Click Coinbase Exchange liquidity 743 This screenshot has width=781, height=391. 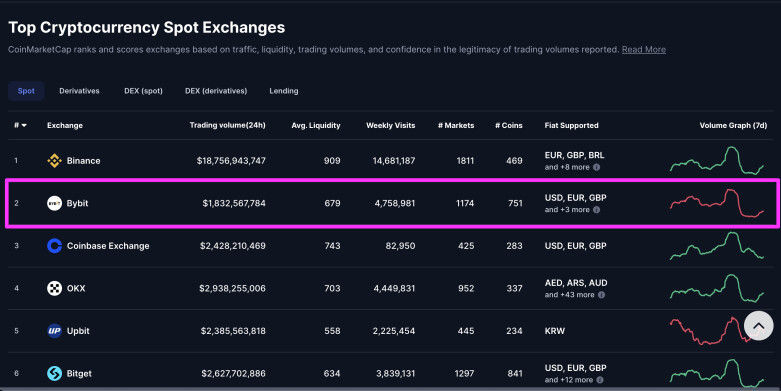[332, 246]
